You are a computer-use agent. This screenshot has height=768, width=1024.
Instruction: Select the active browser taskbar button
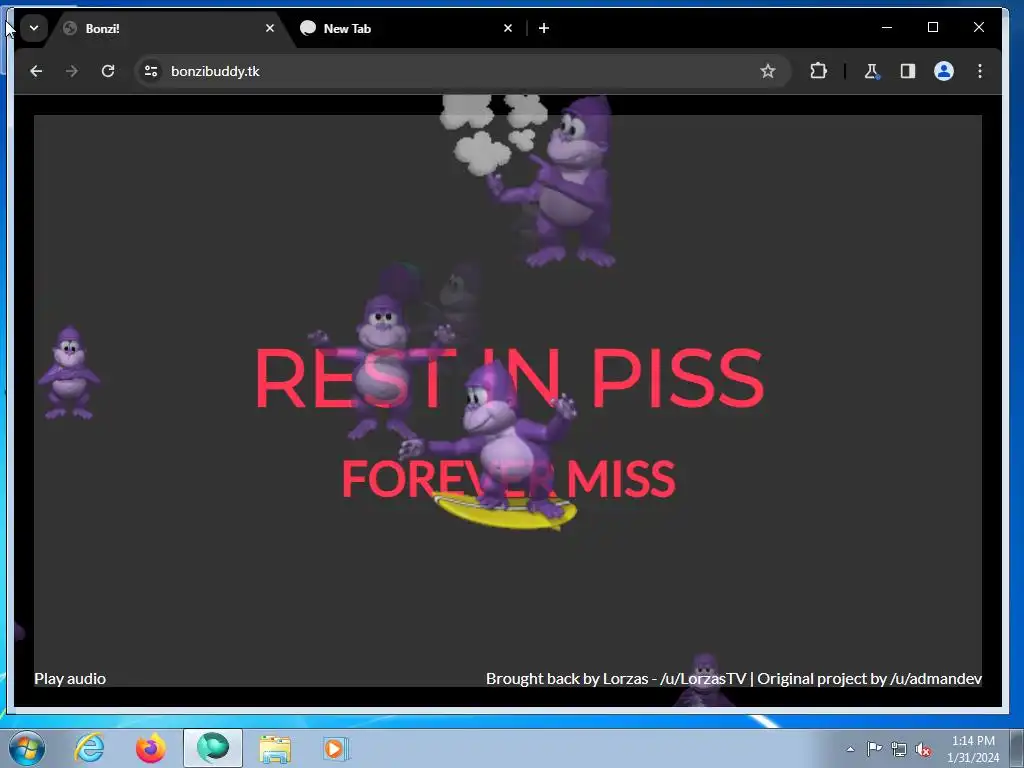[213, 748]
